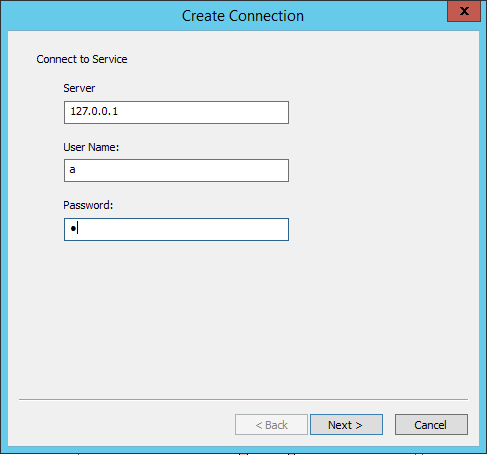Image resolution: width=487 pixels, height=455 pixels.
Task: Close the dialog with the red X
Action: [464, 11]
